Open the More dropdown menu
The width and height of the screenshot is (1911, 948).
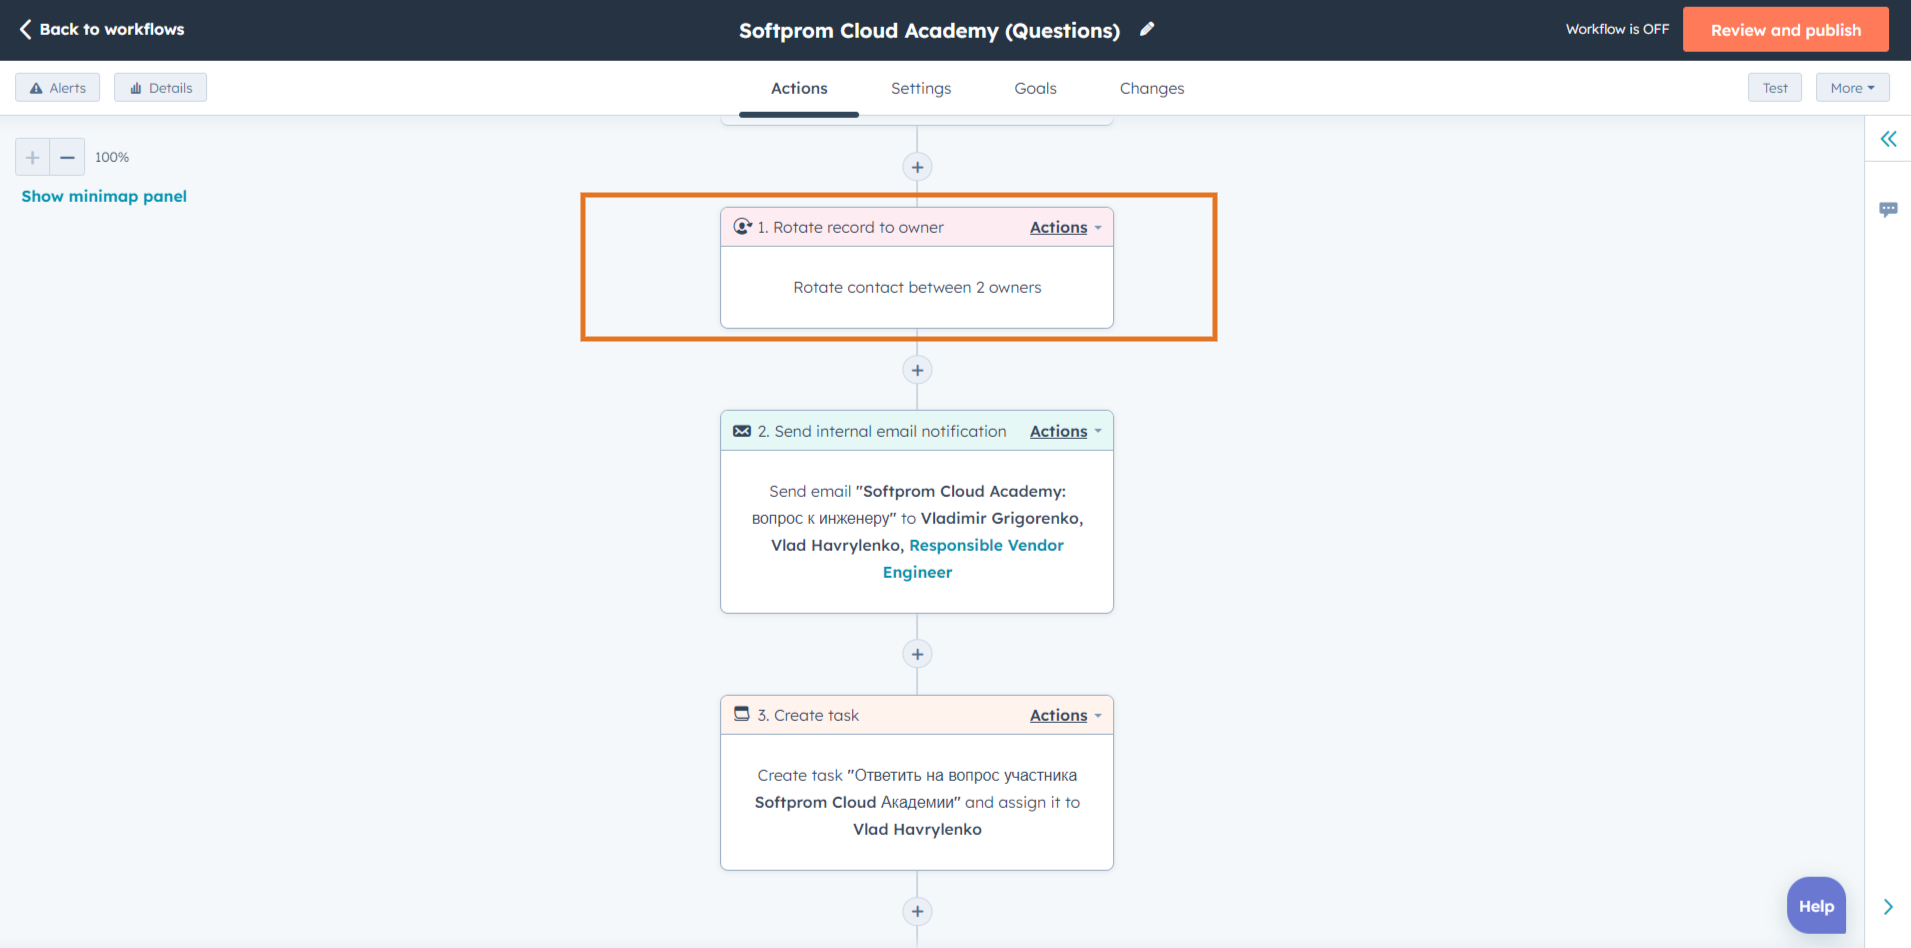1852,88
